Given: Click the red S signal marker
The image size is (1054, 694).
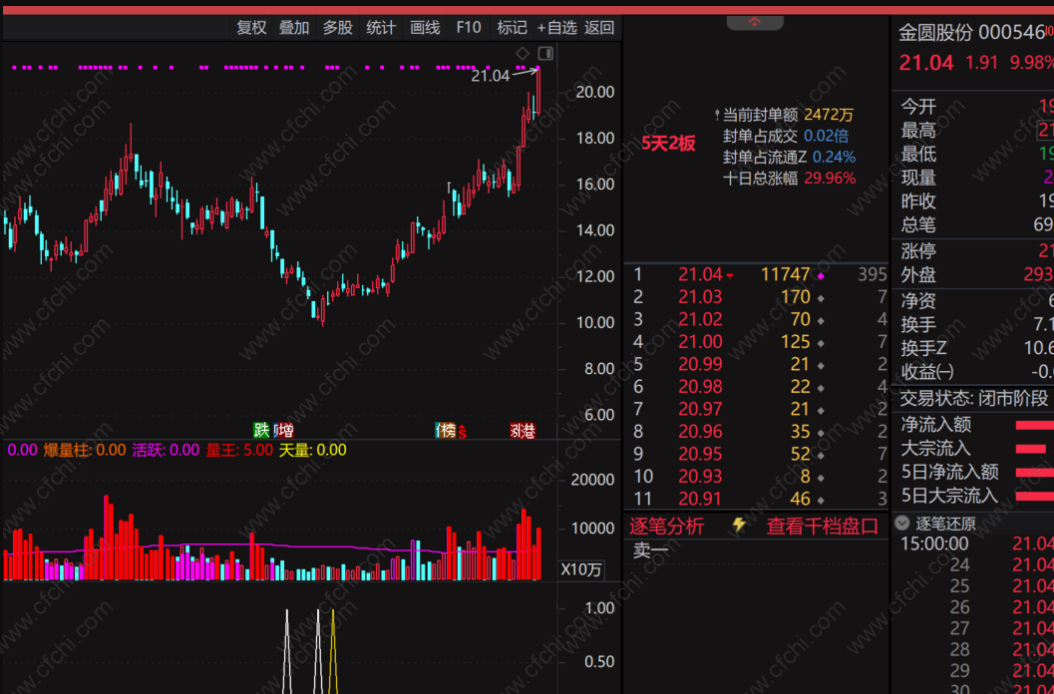Looking at the screenshot, I should [x=462, y=432].
